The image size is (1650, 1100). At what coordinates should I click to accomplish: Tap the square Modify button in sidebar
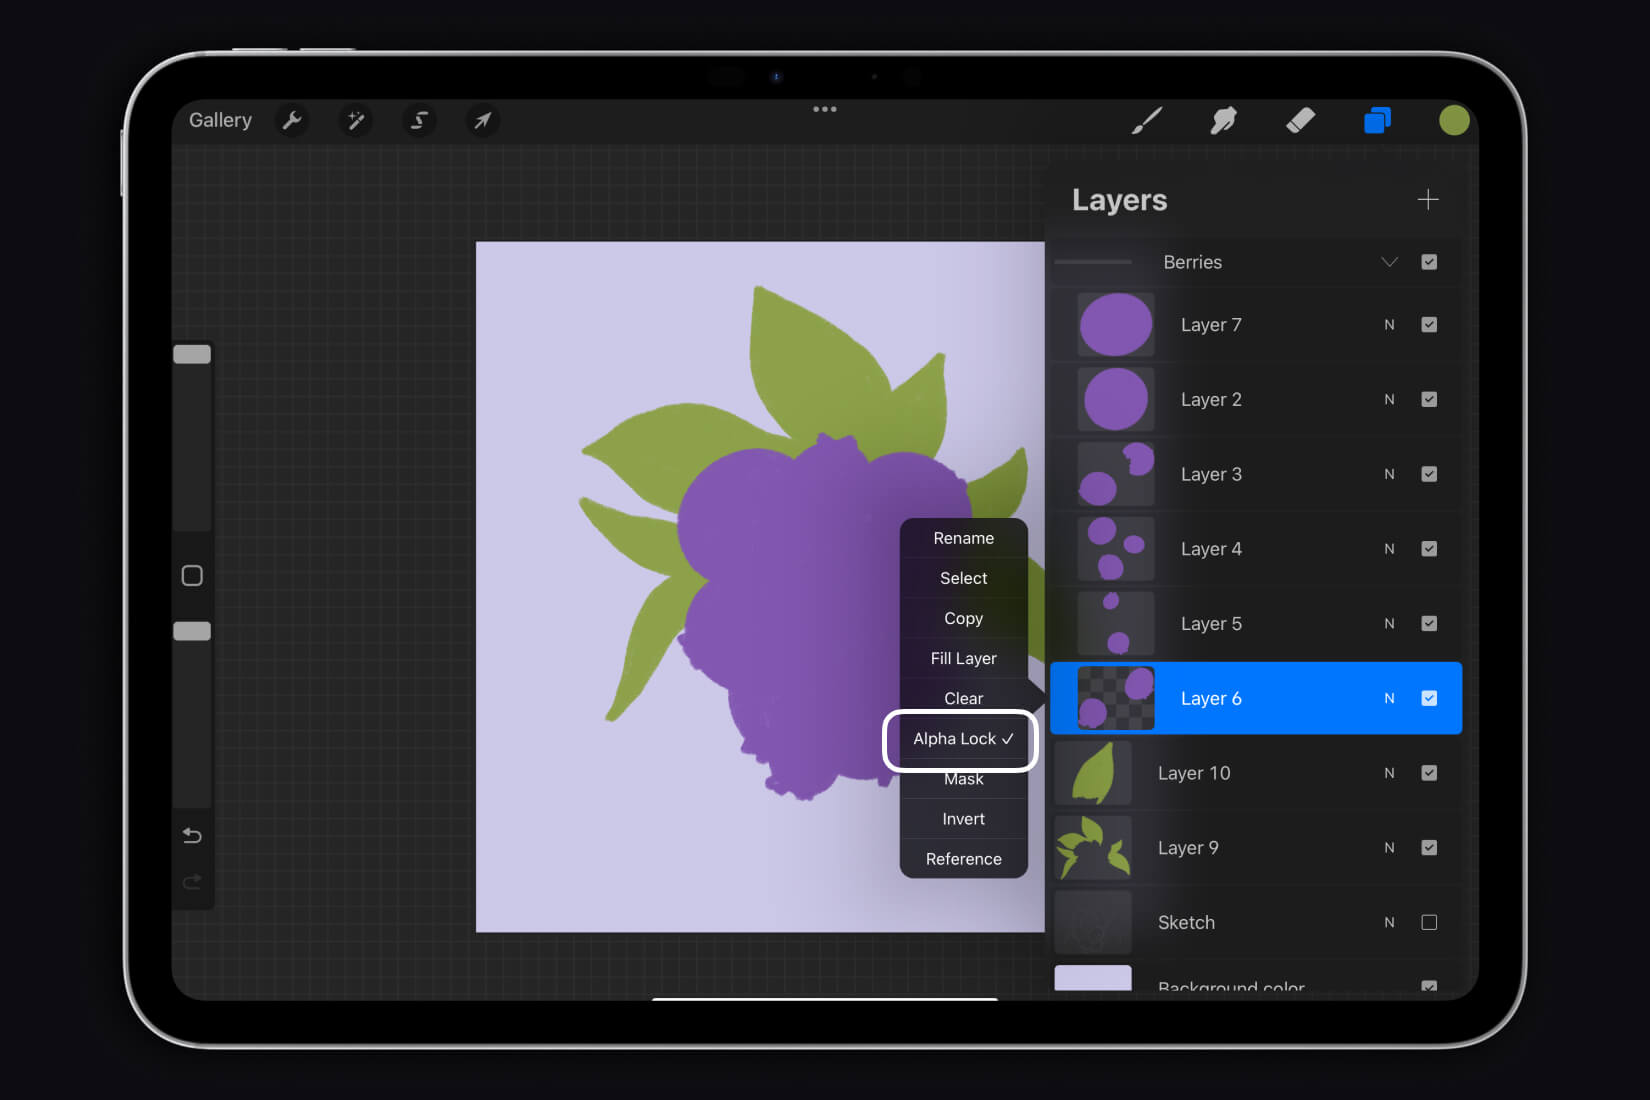tap(192, 576)
